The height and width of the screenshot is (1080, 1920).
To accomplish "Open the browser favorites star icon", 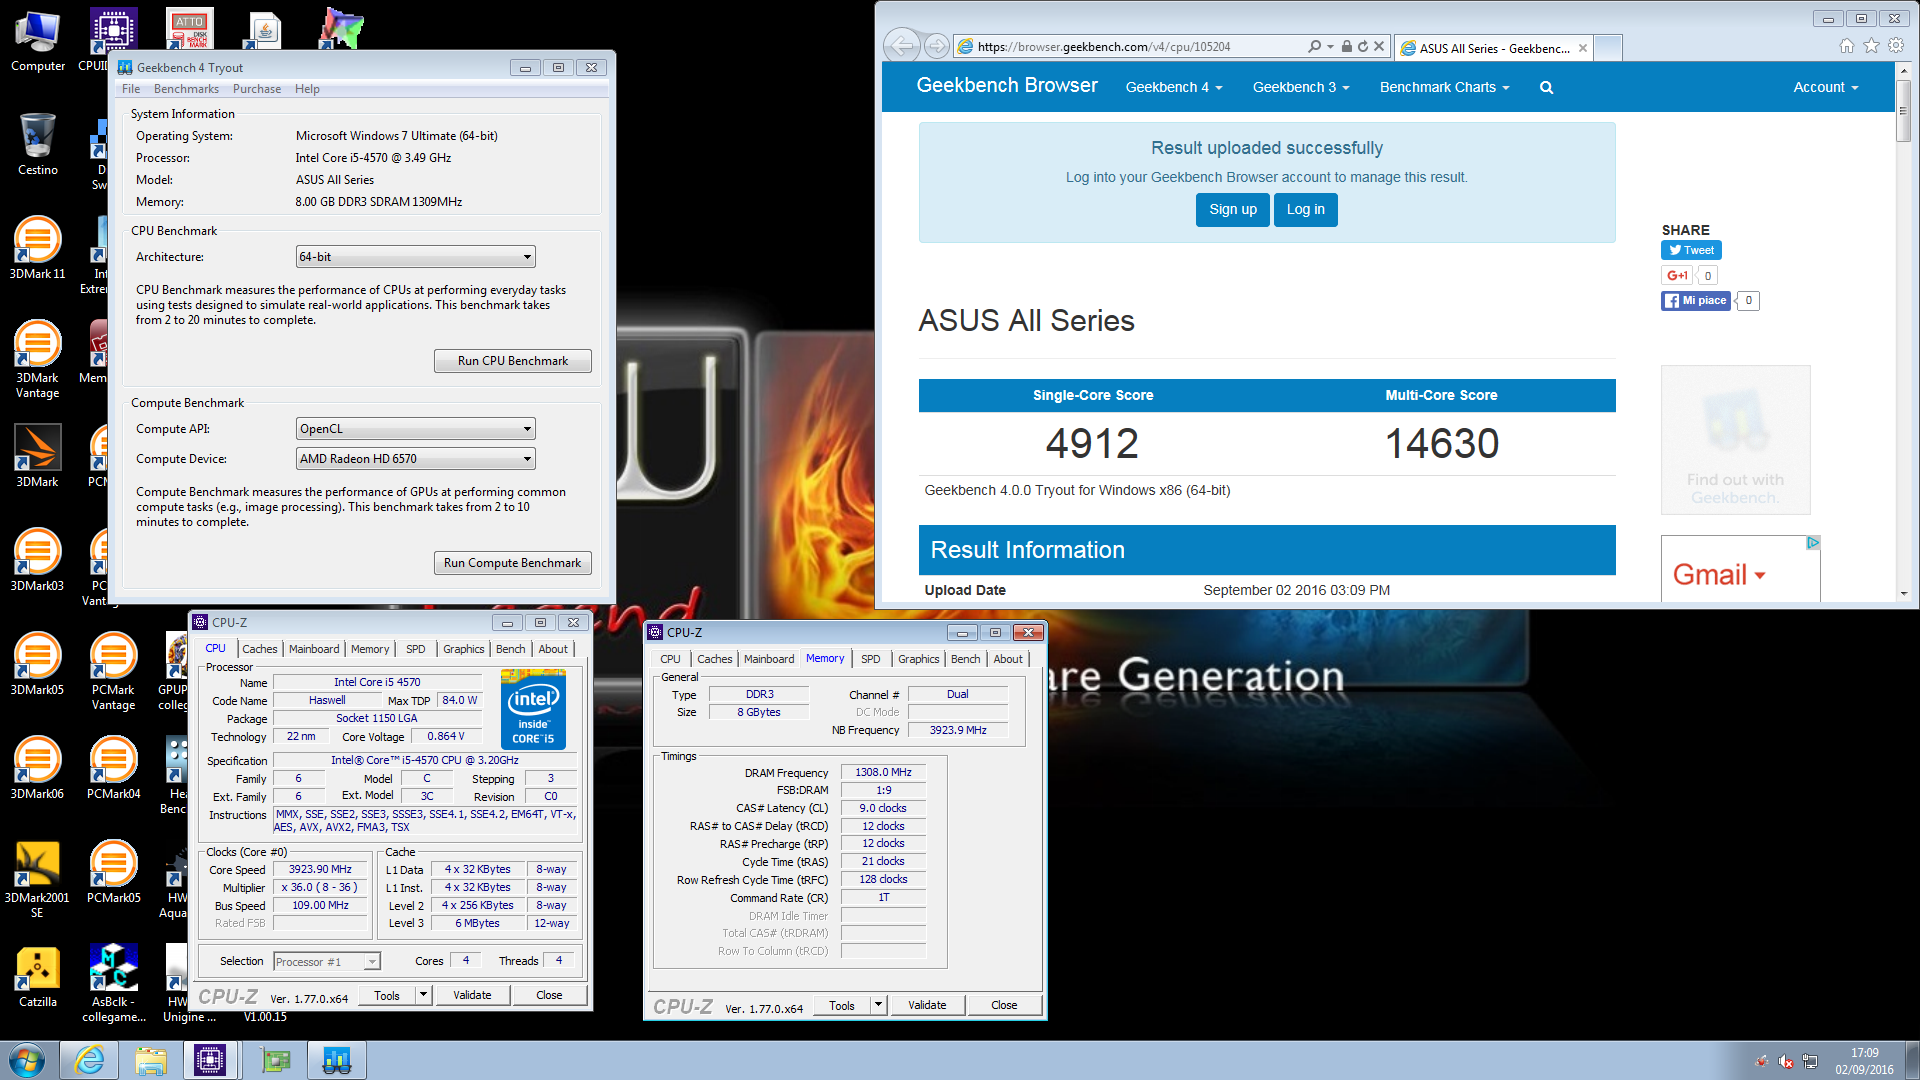I will tap(1871, 46).
